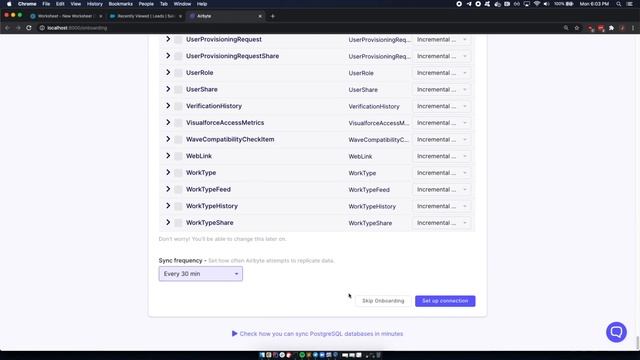640x360 pixels.
Task: Switch to the Worksheet browser tab
Action: pos(65,16)
